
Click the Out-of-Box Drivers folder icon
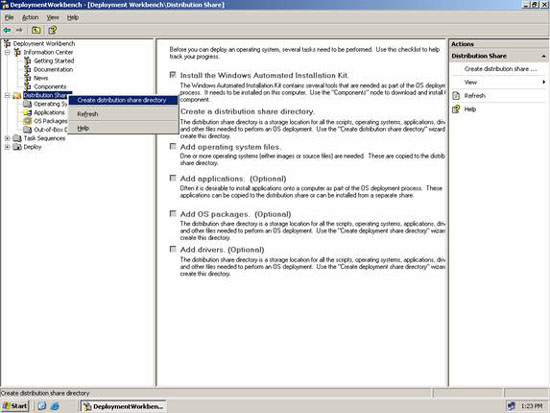[27, 130]
